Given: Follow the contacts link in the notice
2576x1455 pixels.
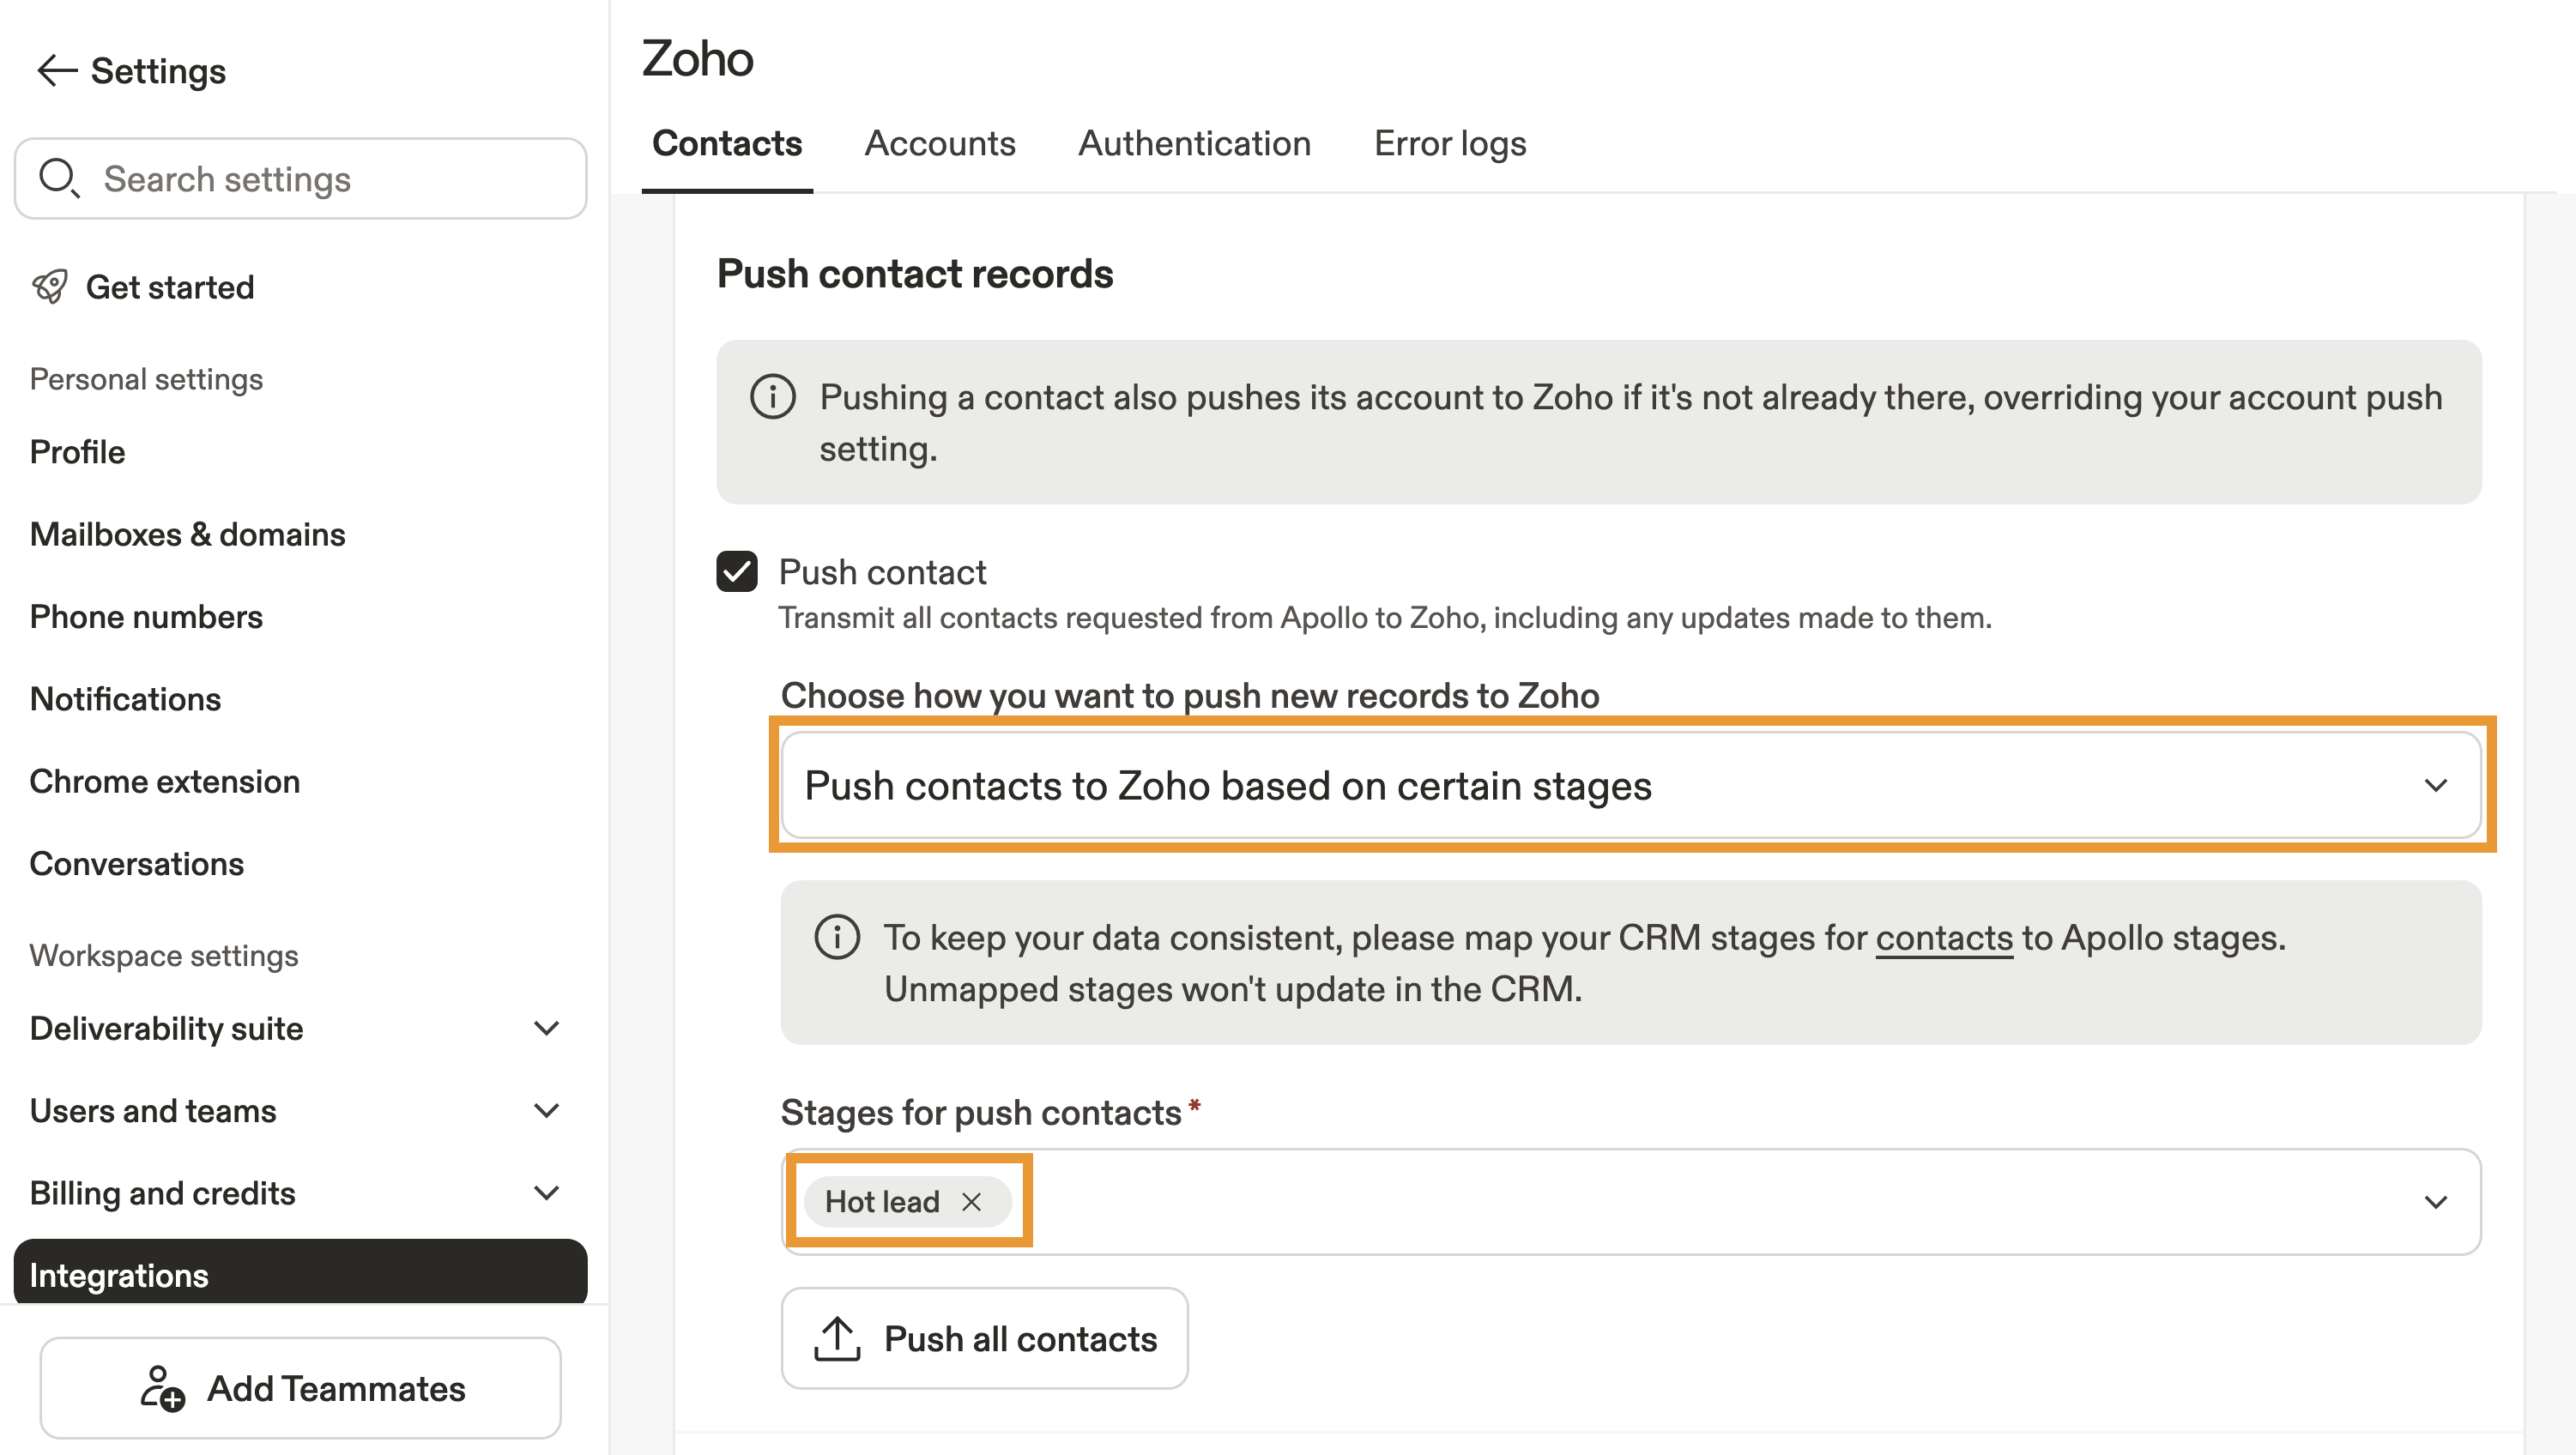Looking at the screenshot, I should [x=1943, y=937].
